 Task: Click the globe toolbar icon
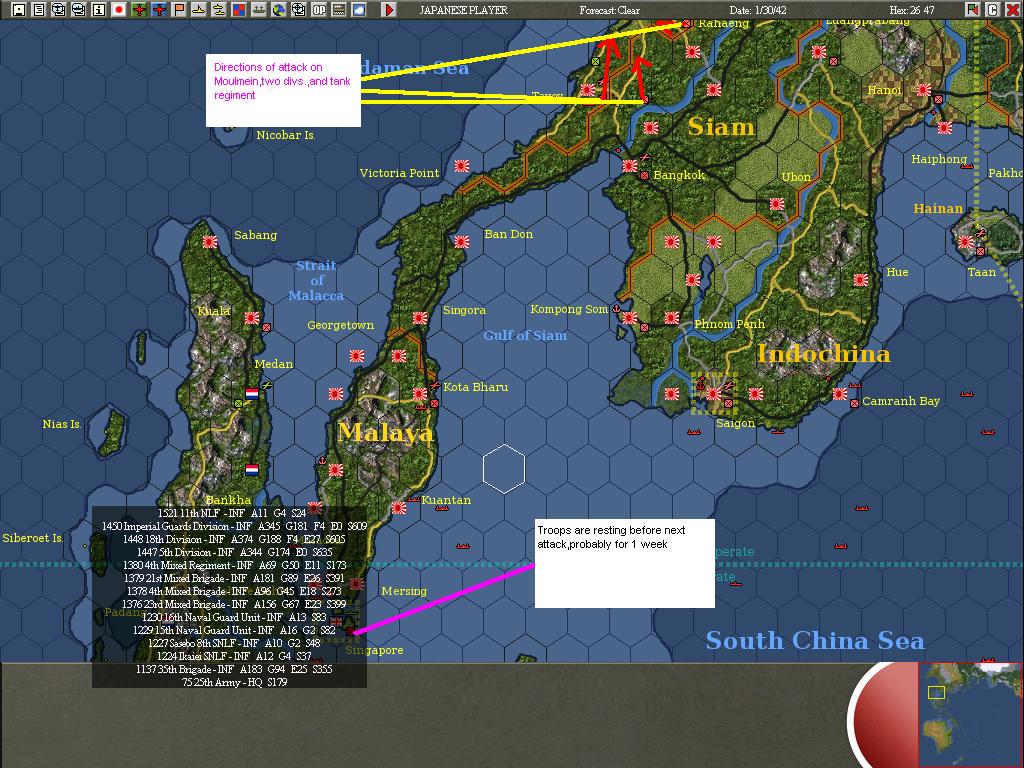tap(279, 10)
